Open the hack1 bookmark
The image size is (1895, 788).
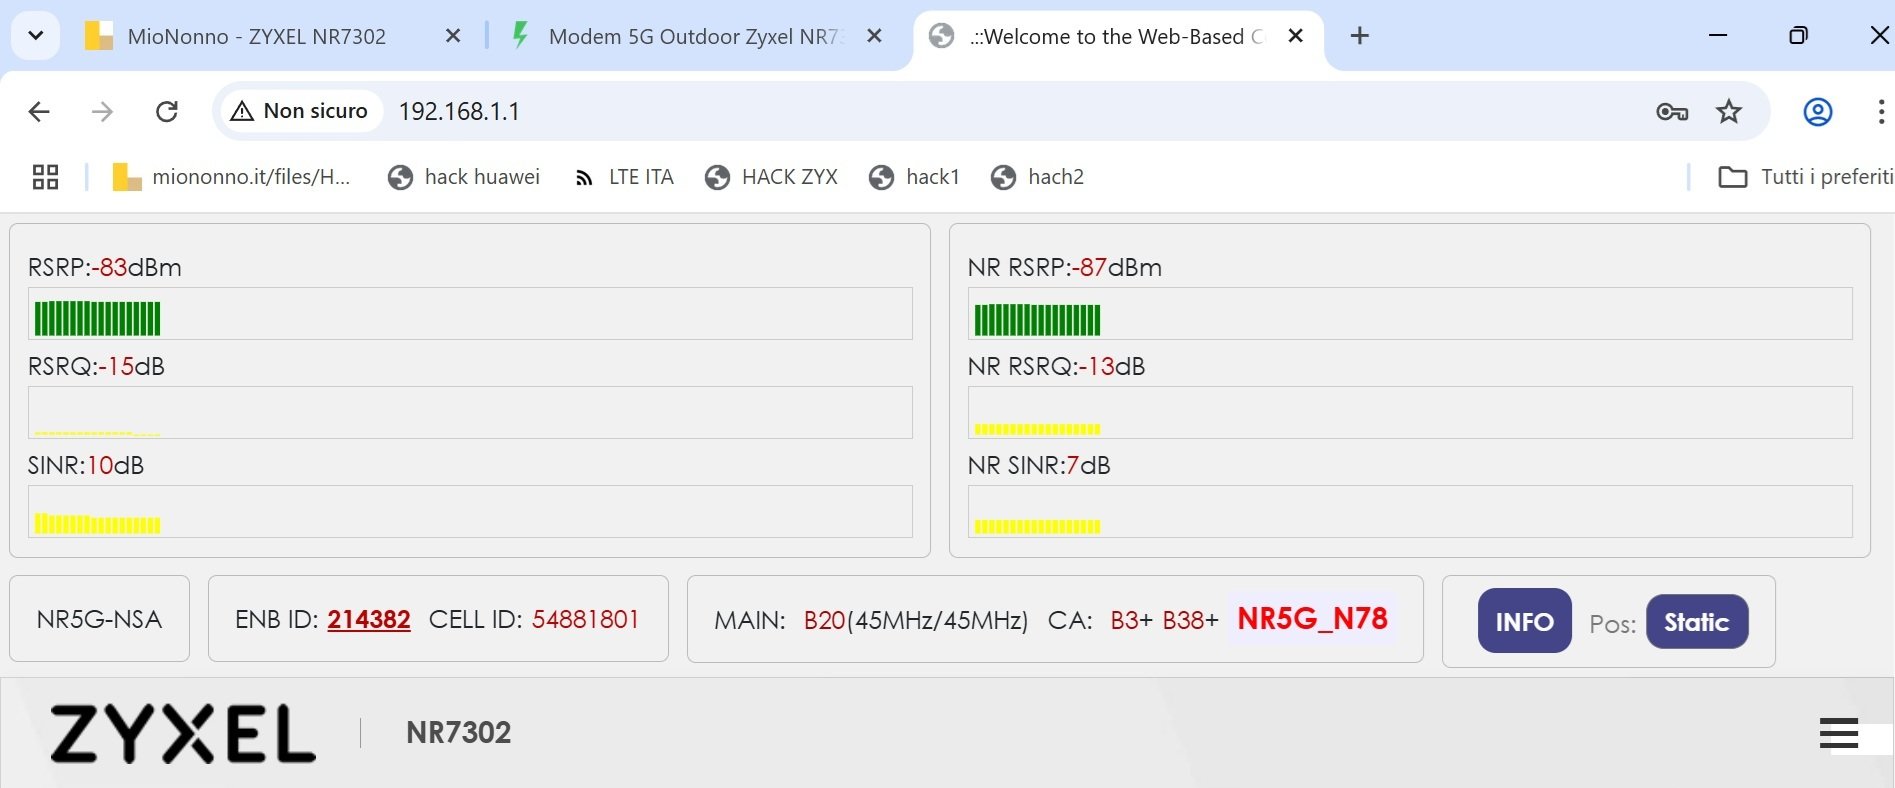point(914,177)
